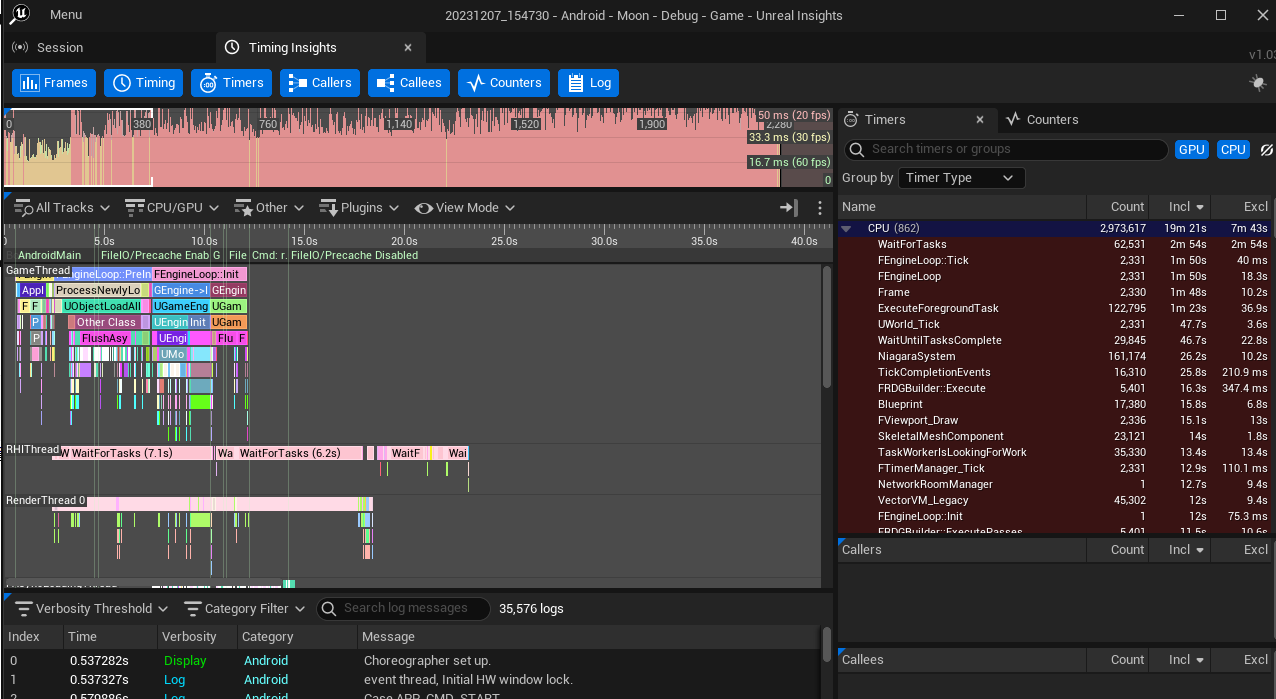Close the Timers tab
The height and width of the screenshot is (699, 1276).
coord(981,119)
